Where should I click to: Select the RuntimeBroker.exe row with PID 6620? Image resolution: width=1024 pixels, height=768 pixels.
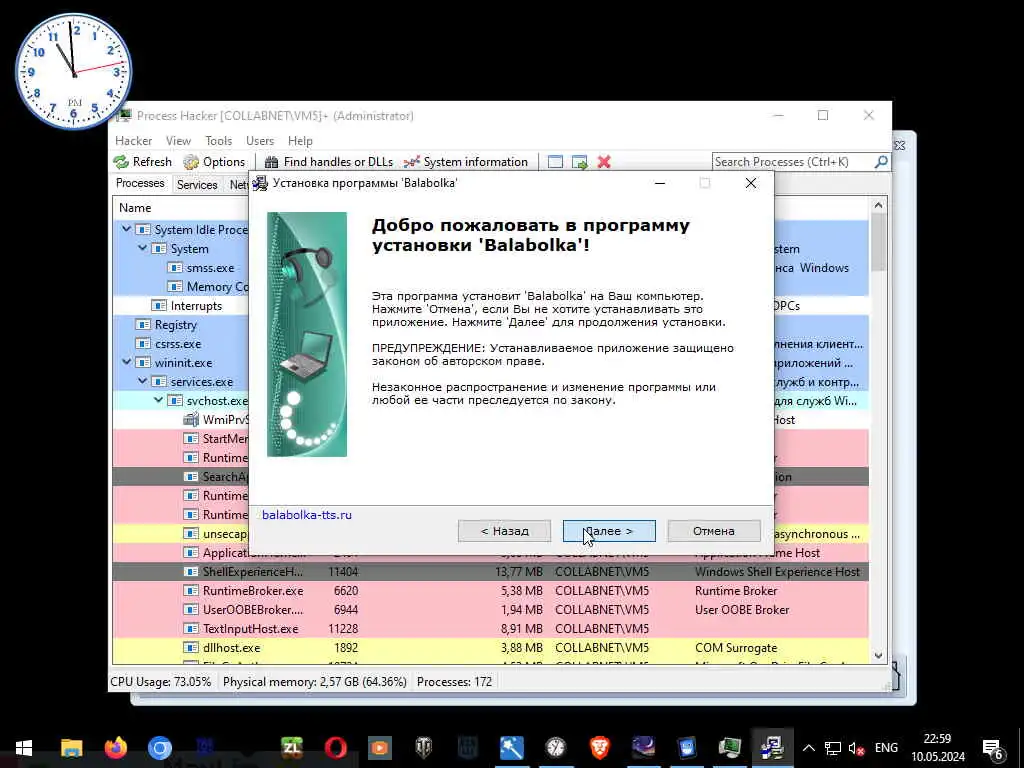[x=490, y=590]
